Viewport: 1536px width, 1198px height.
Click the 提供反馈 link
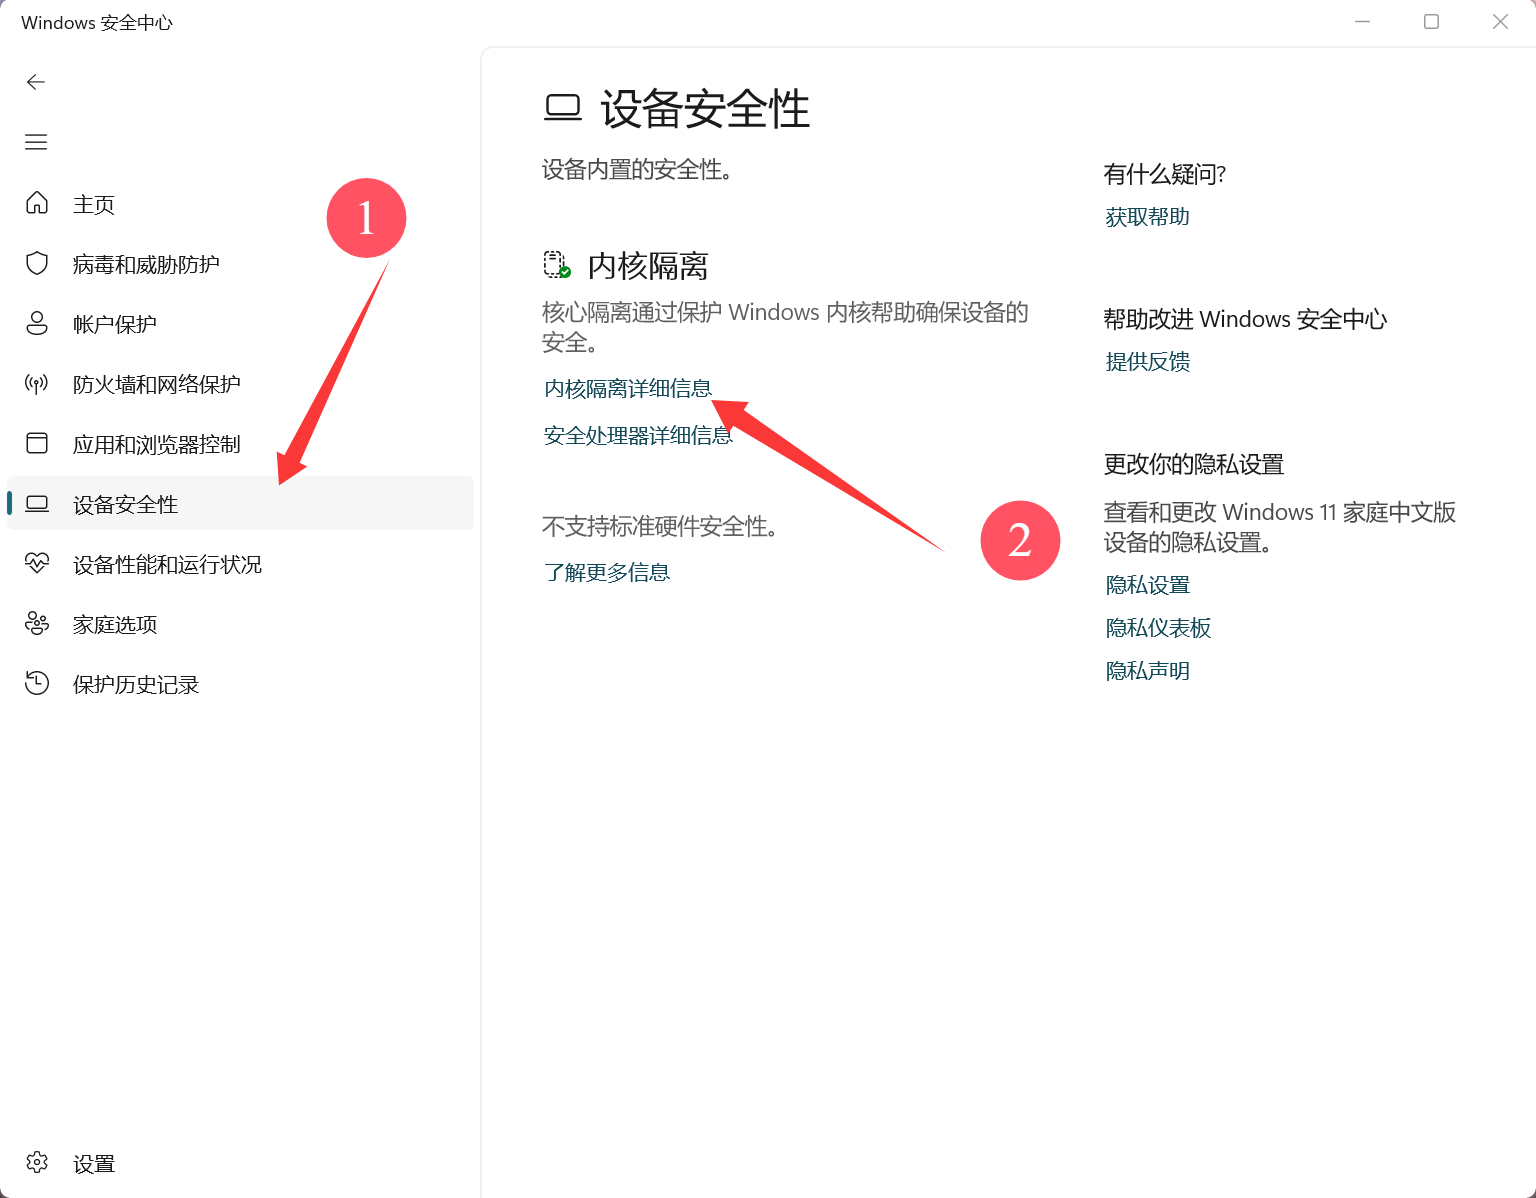pos(1147,362)
